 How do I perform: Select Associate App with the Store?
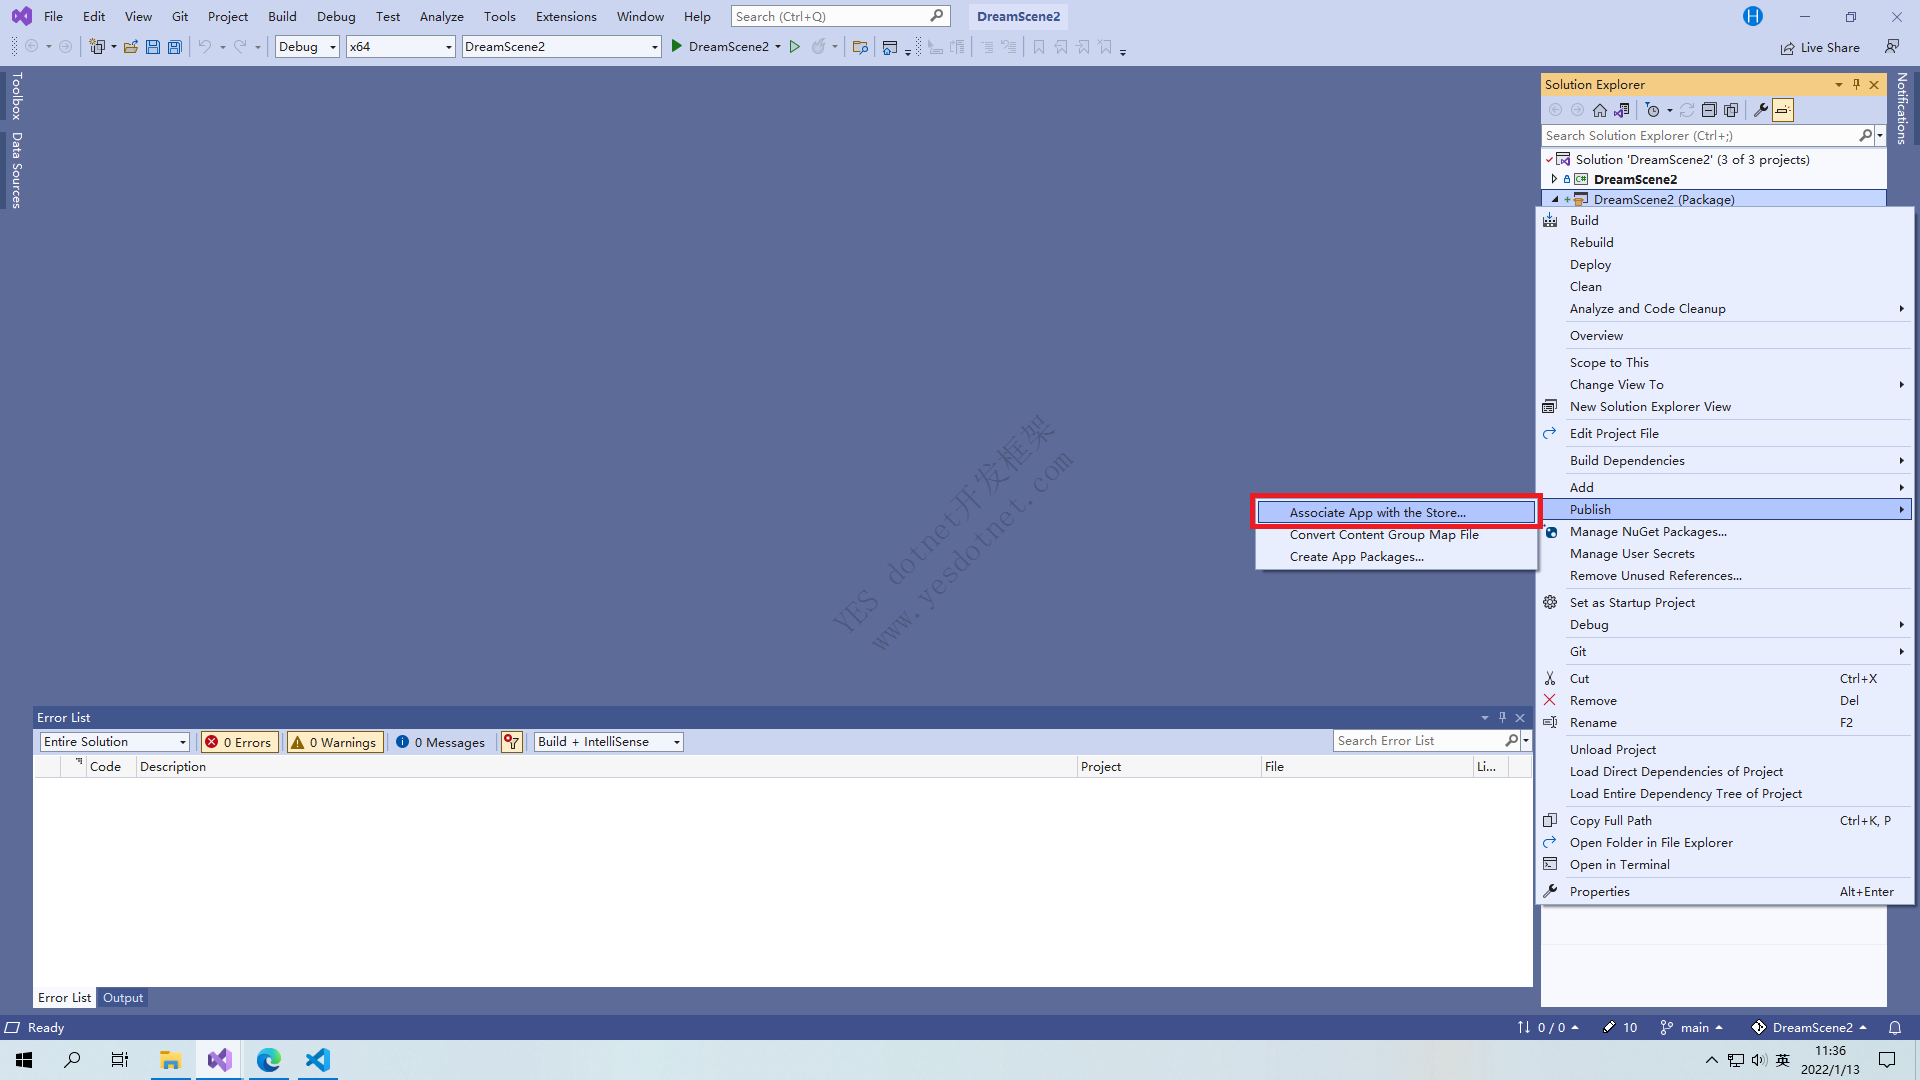1396,512
